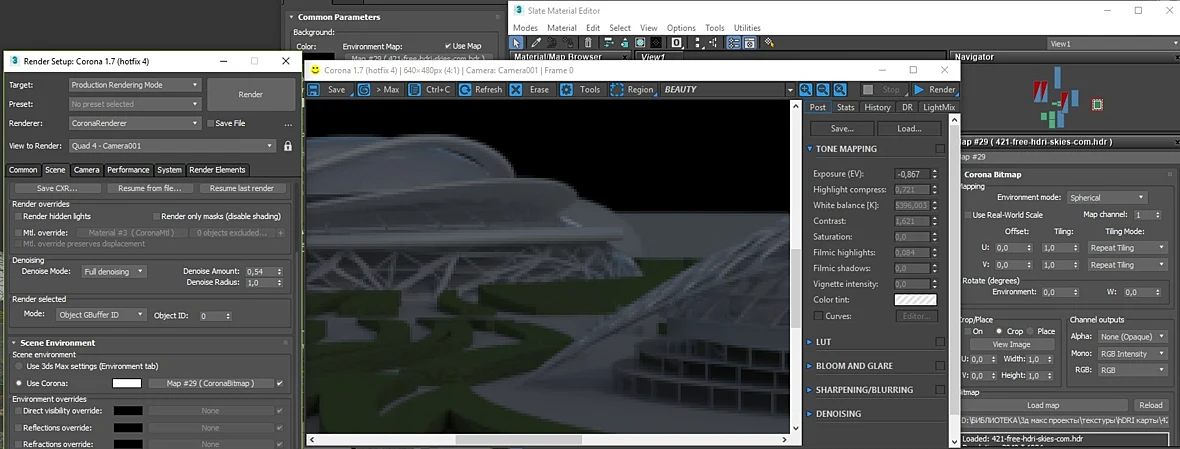
Task: Open the LightMix tab in Corona VFB
Action: click(938, 108)
